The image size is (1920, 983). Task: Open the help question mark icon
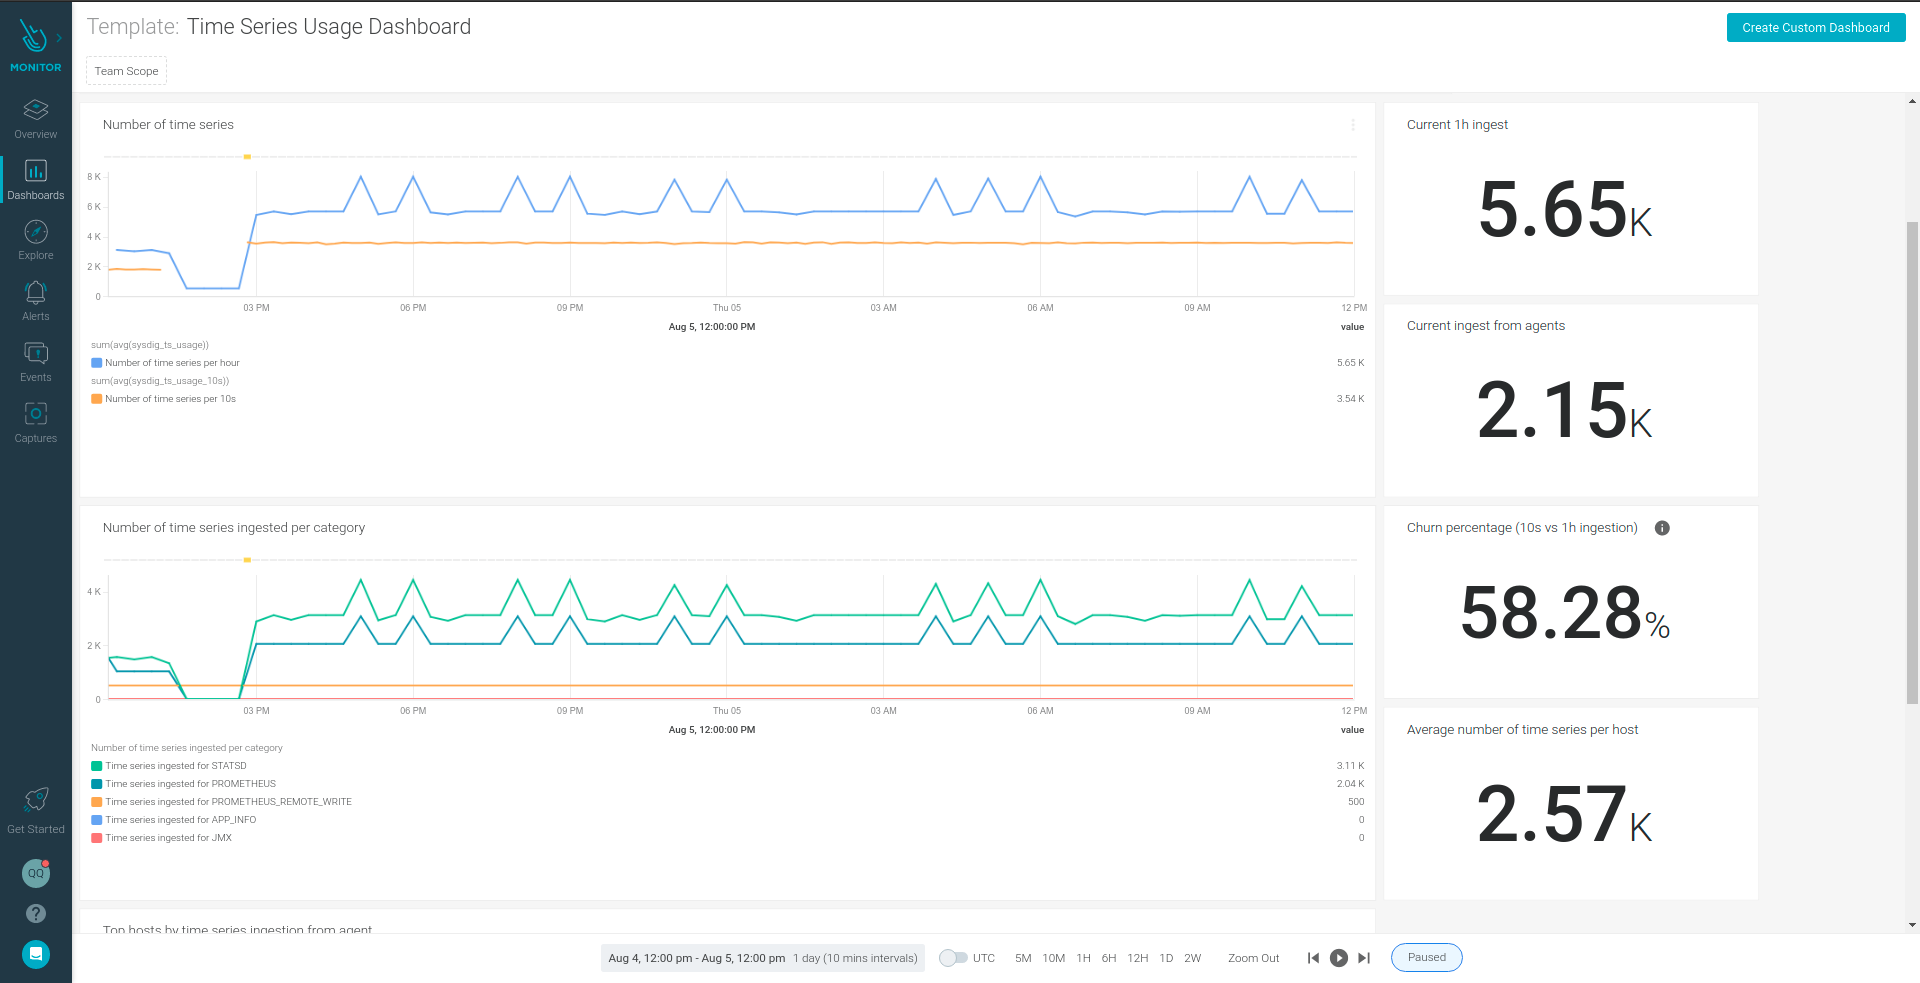point(35,913)
